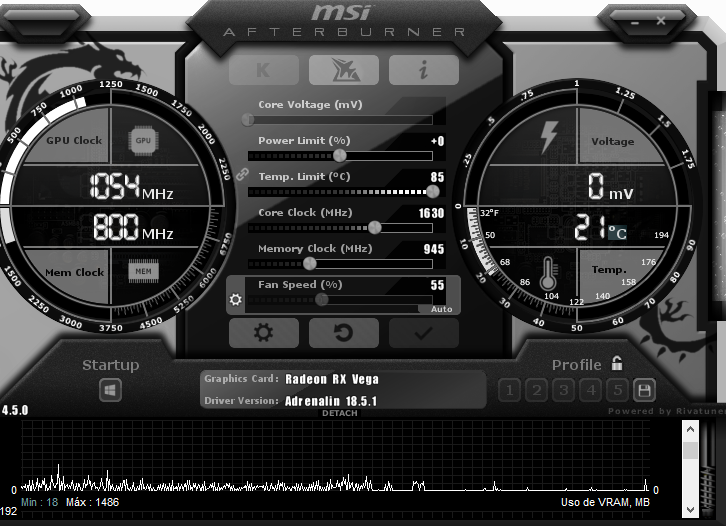Click the Core Voltage slider handle
Screen dimensions: 726x526
pyautogui.click(x=248, y=120)
